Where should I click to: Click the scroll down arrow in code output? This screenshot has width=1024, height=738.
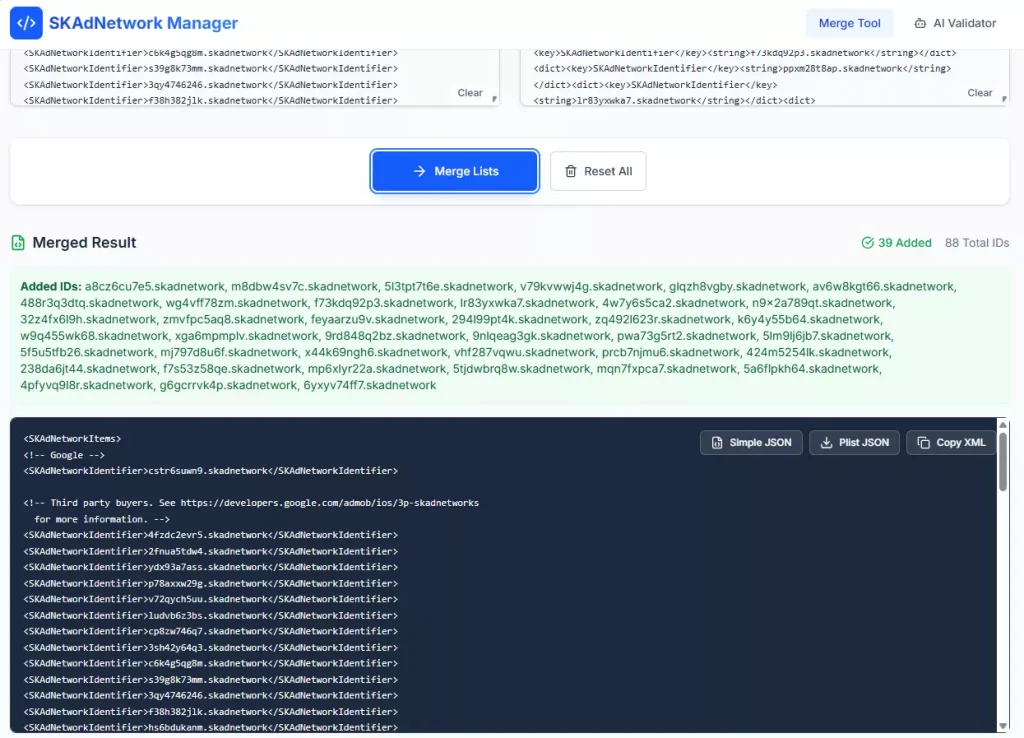1003,725
